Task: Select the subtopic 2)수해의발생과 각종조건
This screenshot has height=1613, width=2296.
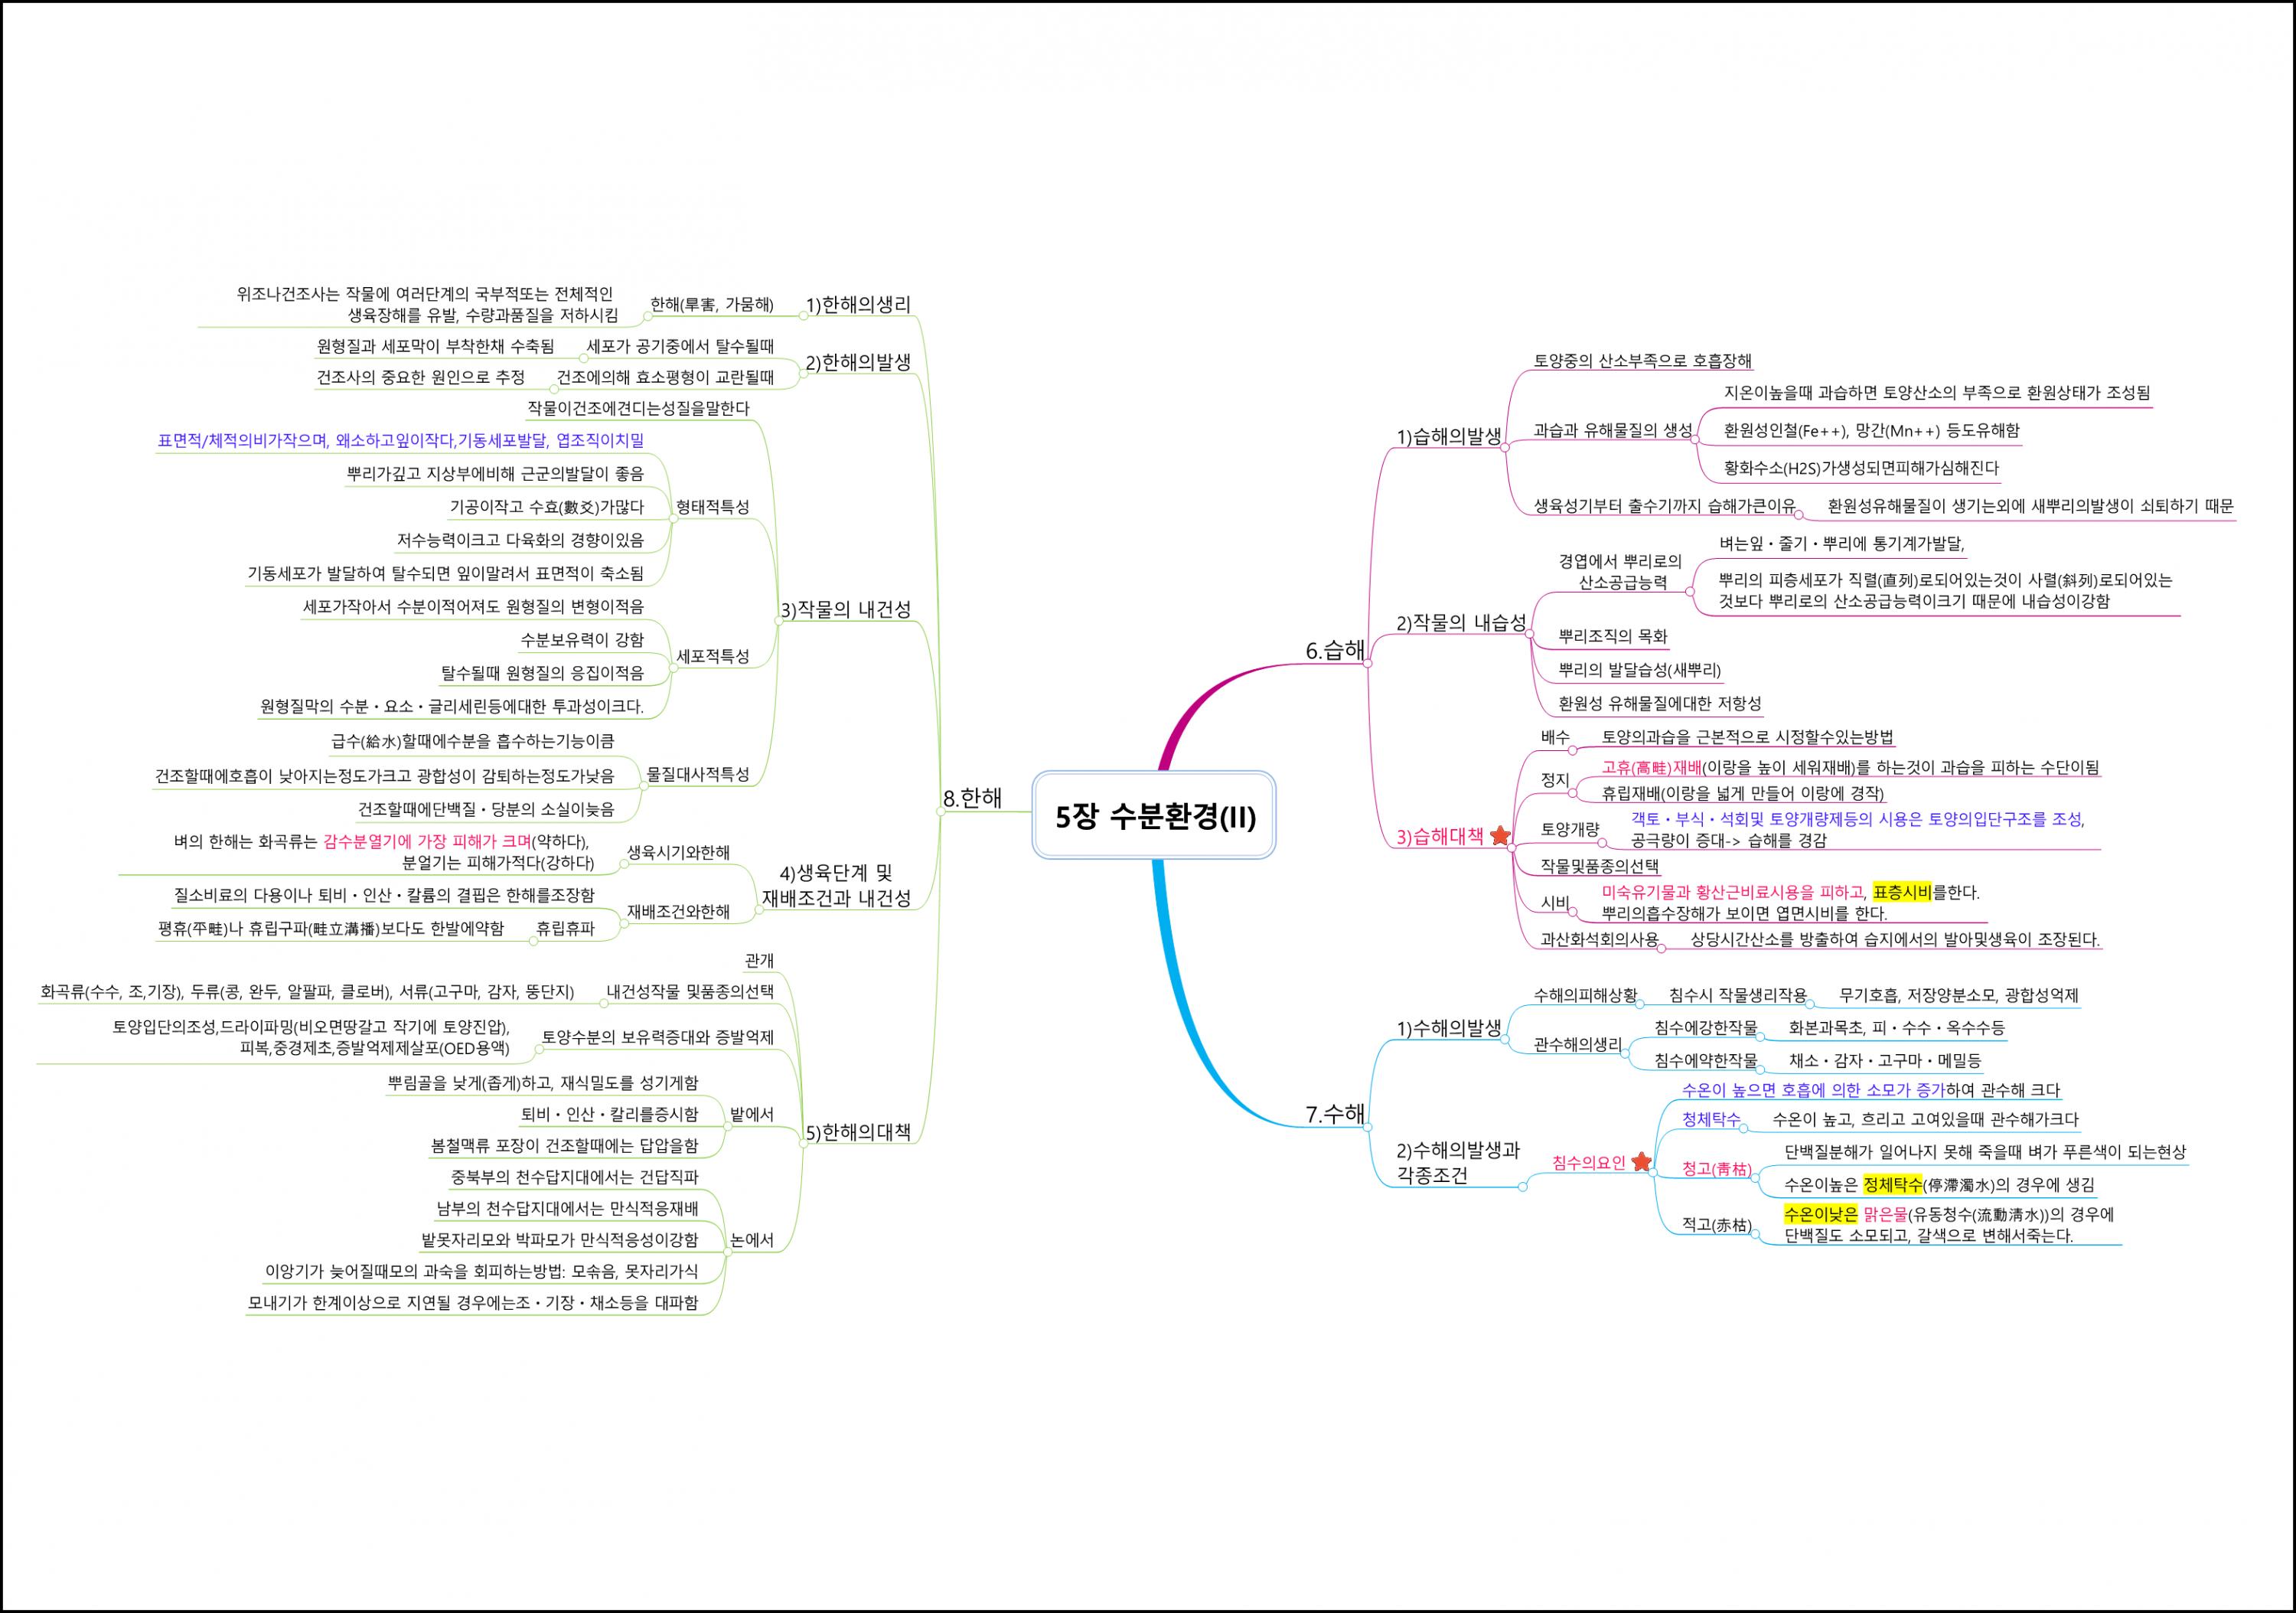Action: pyautogui.click(x=1457, y=1162)
